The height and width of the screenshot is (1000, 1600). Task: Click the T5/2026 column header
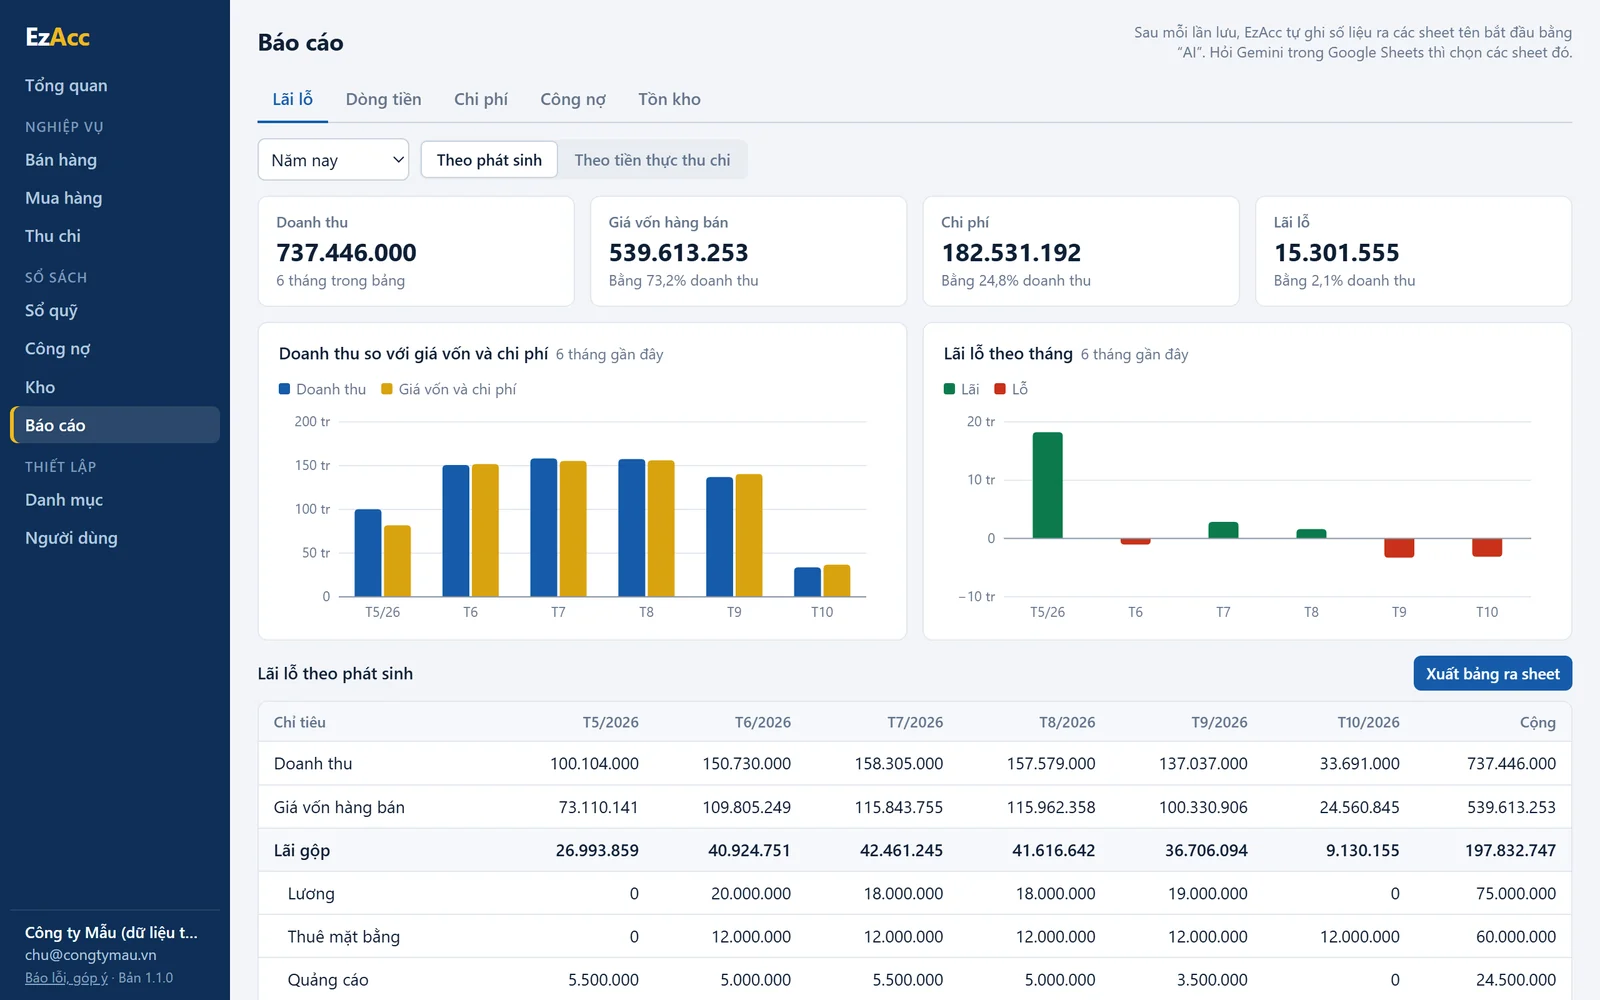610,722
